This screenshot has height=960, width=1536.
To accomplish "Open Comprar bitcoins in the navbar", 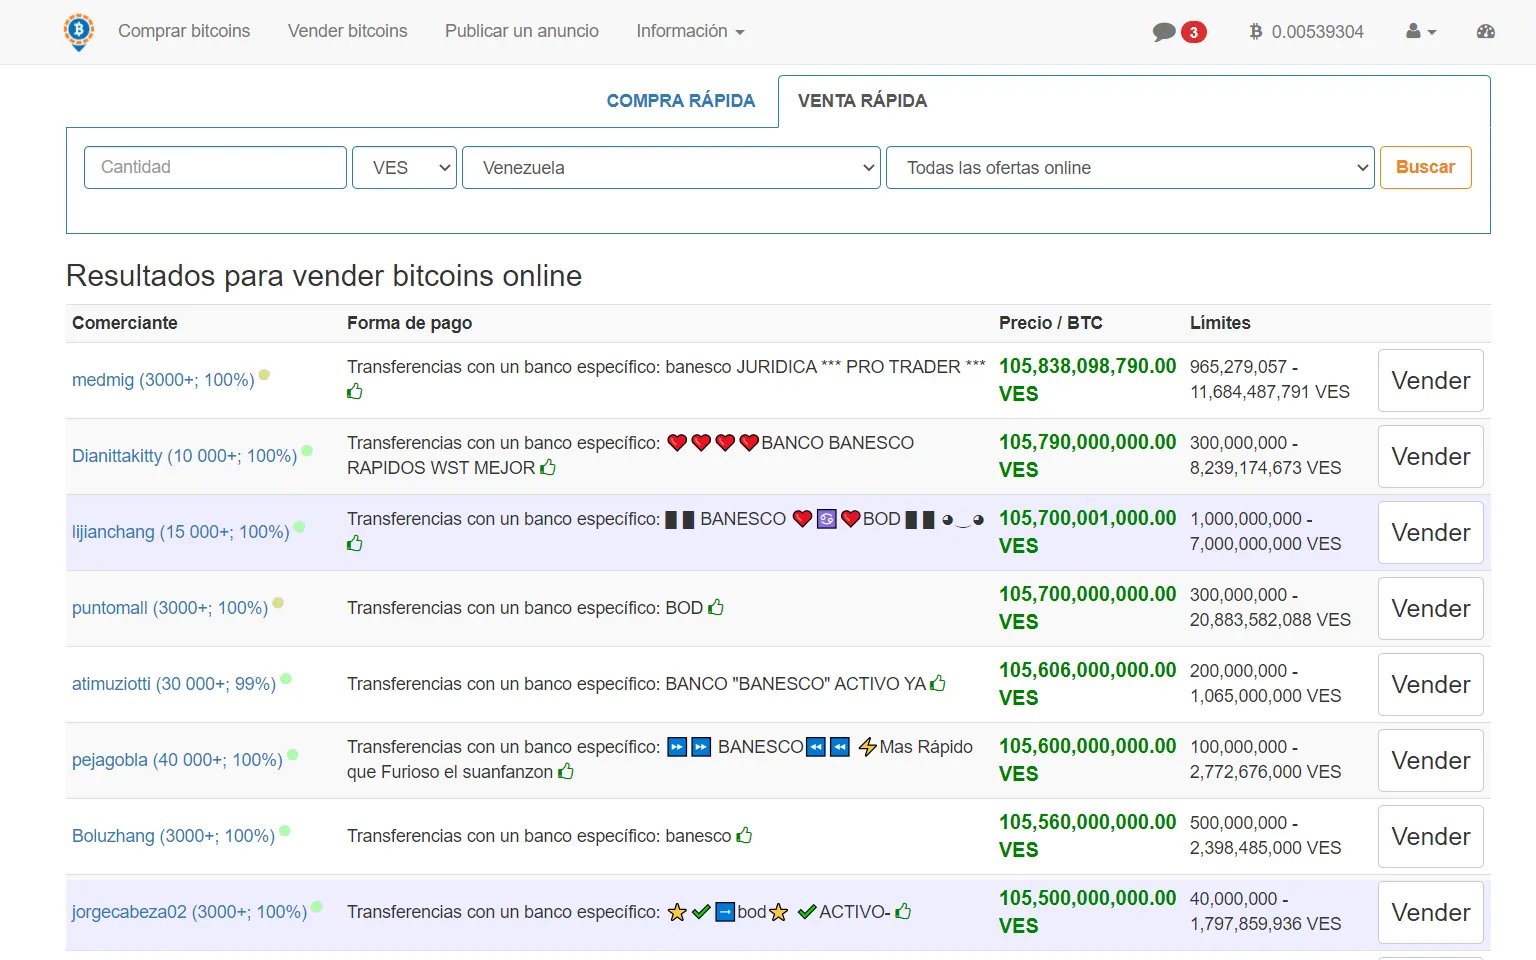I will point(184,31).
